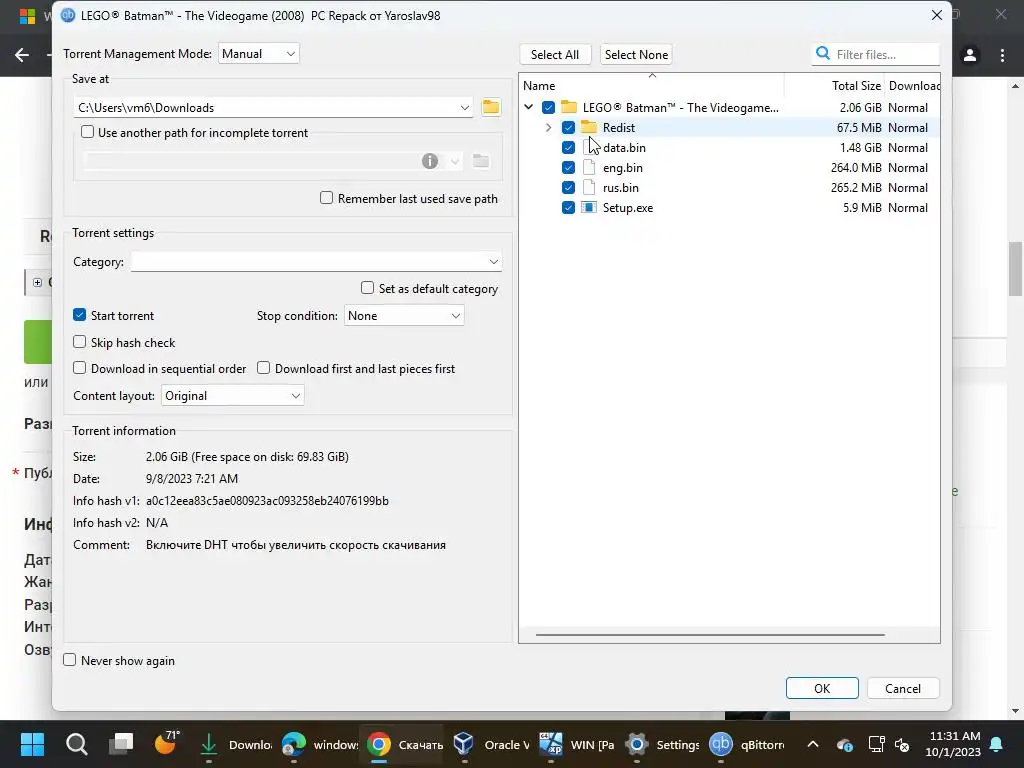Check Remember last used save path

(x=327, y=198)
